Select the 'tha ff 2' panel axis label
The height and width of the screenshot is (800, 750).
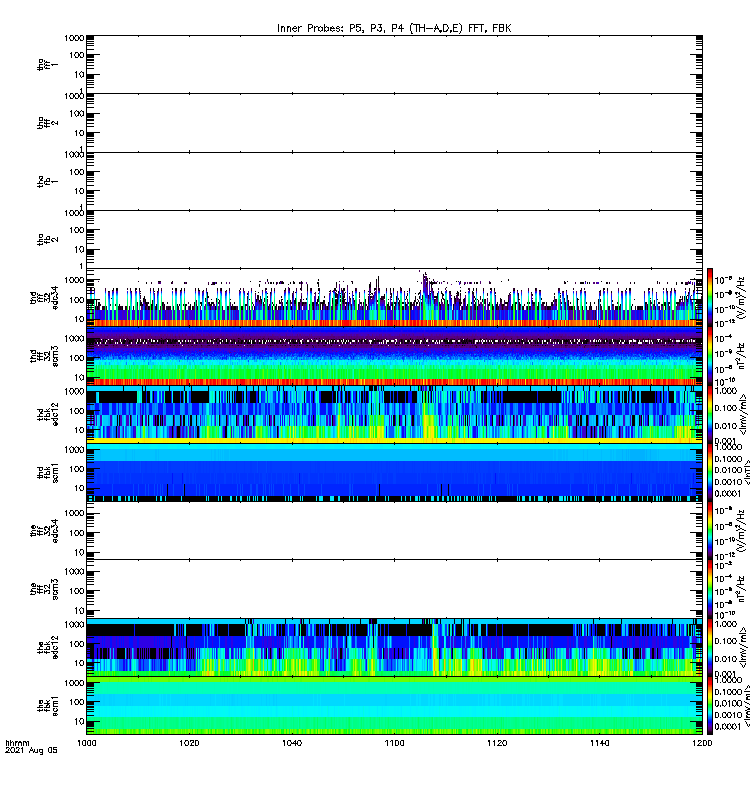click(47, 122)
